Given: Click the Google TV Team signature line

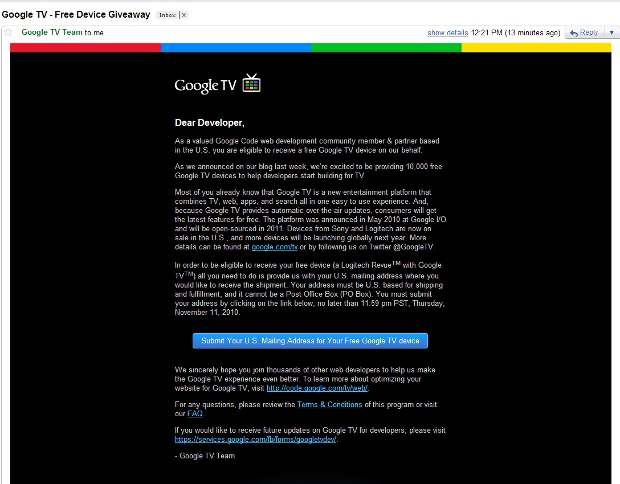Looking at the screenshot, I should pos(205,456).
